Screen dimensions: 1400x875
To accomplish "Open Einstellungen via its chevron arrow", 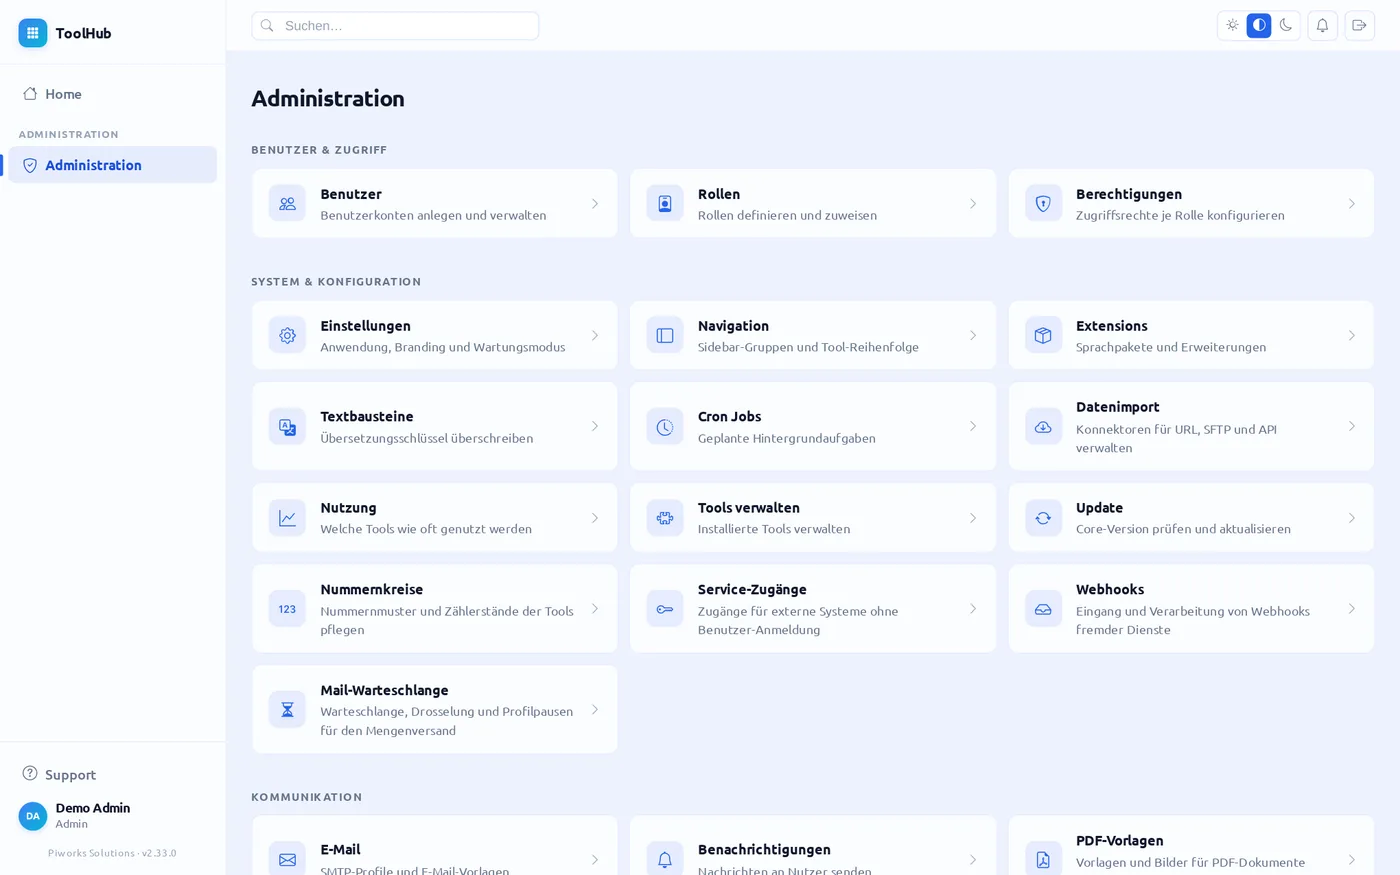I will 595,336.
